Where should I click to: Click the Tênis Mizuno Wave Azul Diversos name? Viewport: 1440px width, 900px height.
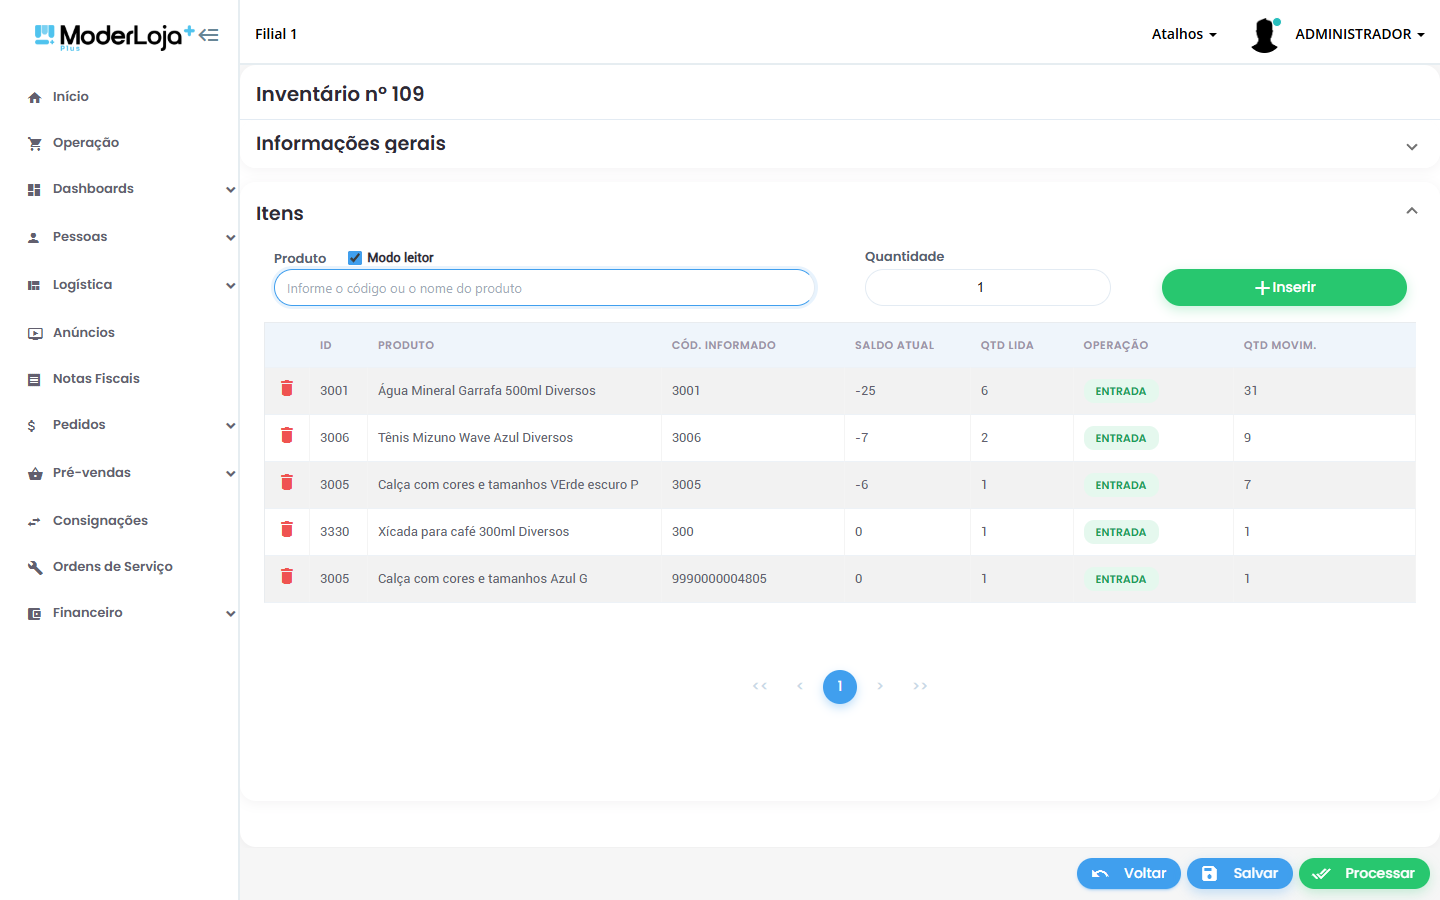pyautogui.click(x=475, y=438)
